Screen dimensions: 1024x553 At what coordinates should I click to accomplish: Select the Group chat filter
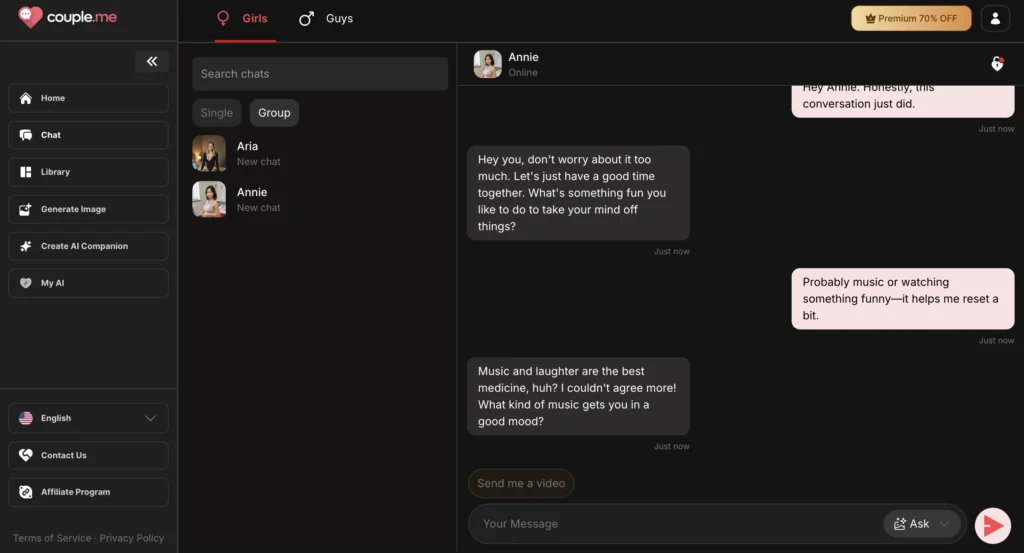point(274,113)
